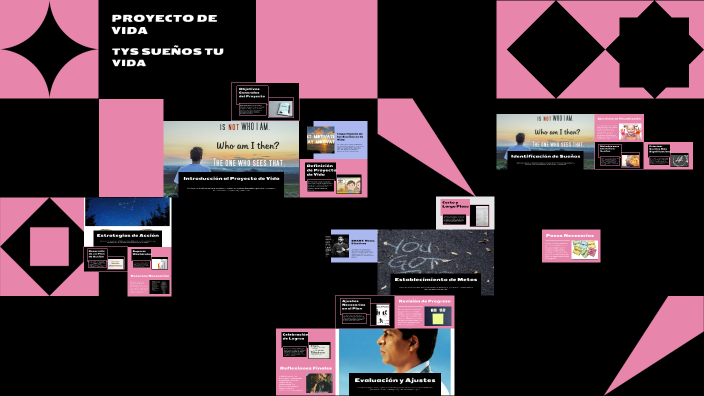The image size is (704, 396).
Task: Open the 'Objetivos Generales del Proyecto' slide
Action: 265,101
